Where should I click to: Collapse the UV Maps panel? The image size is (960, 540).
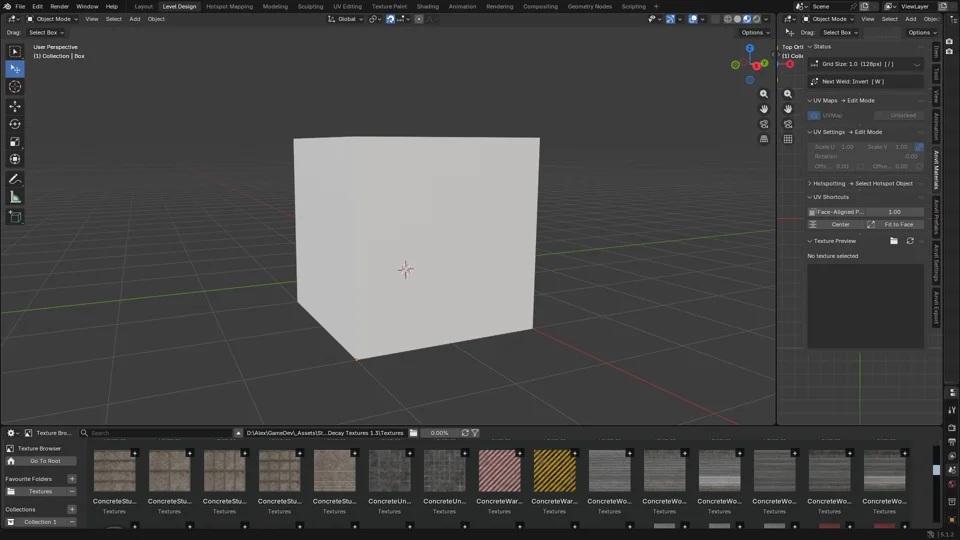(x=810, y=100)
